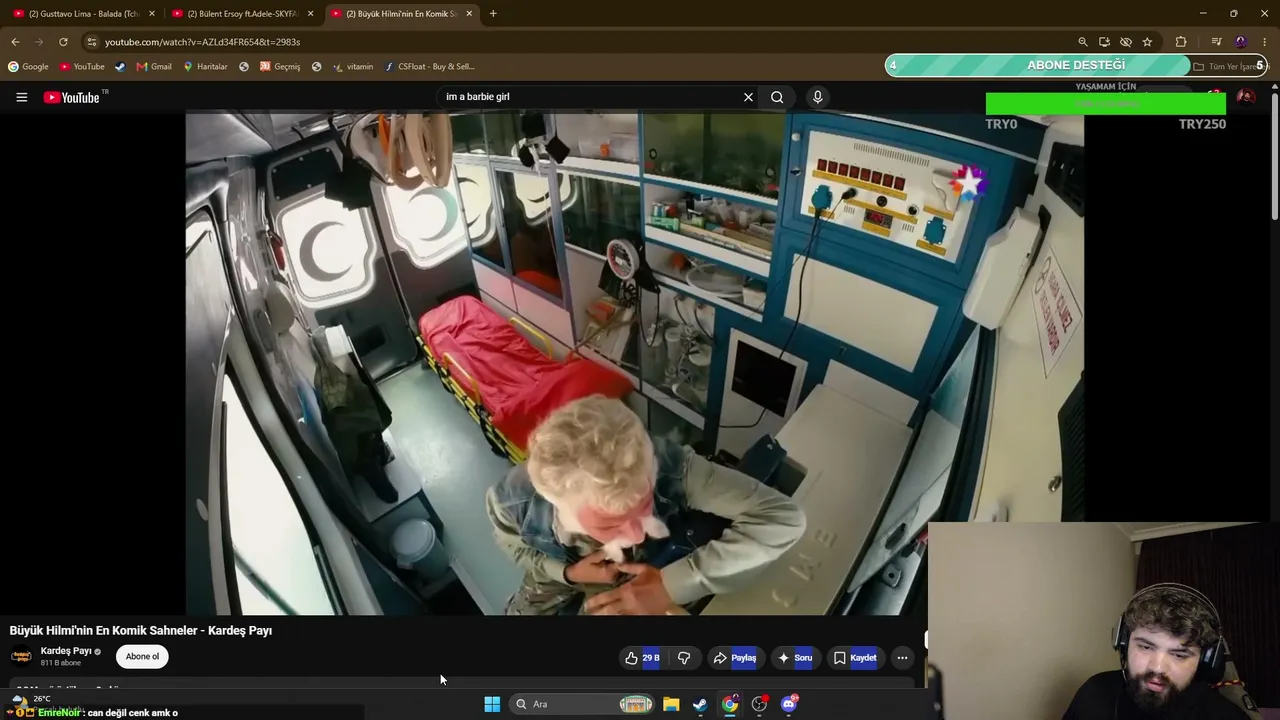Open the vitamin bookmark
This screenshot has height=720, width=1280.
point(353,67)
